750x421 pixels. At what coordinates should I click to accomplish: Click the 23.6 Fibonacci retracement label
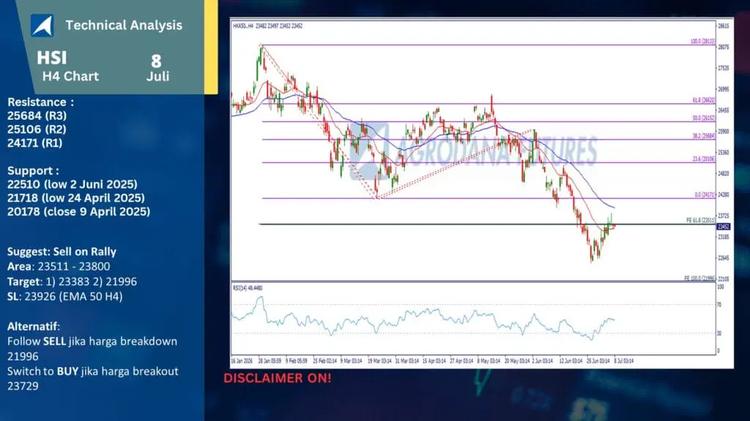tap(704, 159)
